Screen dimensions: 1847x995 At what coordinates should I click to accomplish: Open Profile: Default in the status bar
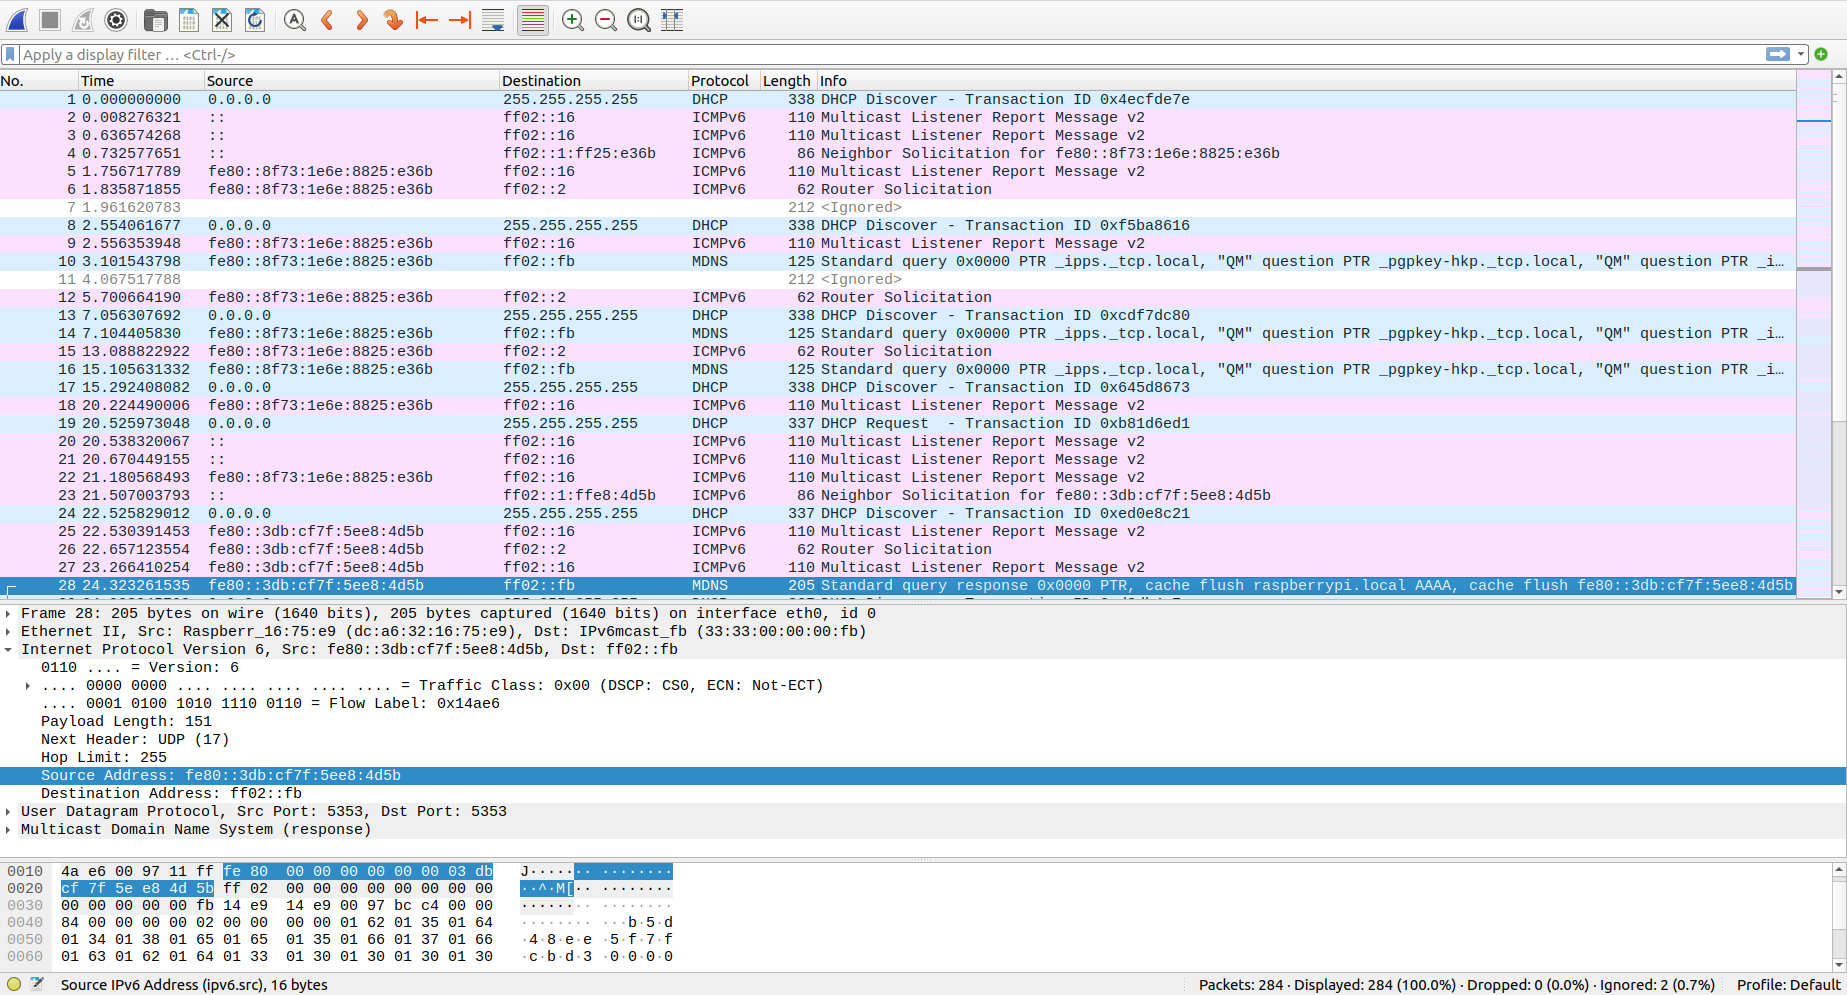point(1788,984)
